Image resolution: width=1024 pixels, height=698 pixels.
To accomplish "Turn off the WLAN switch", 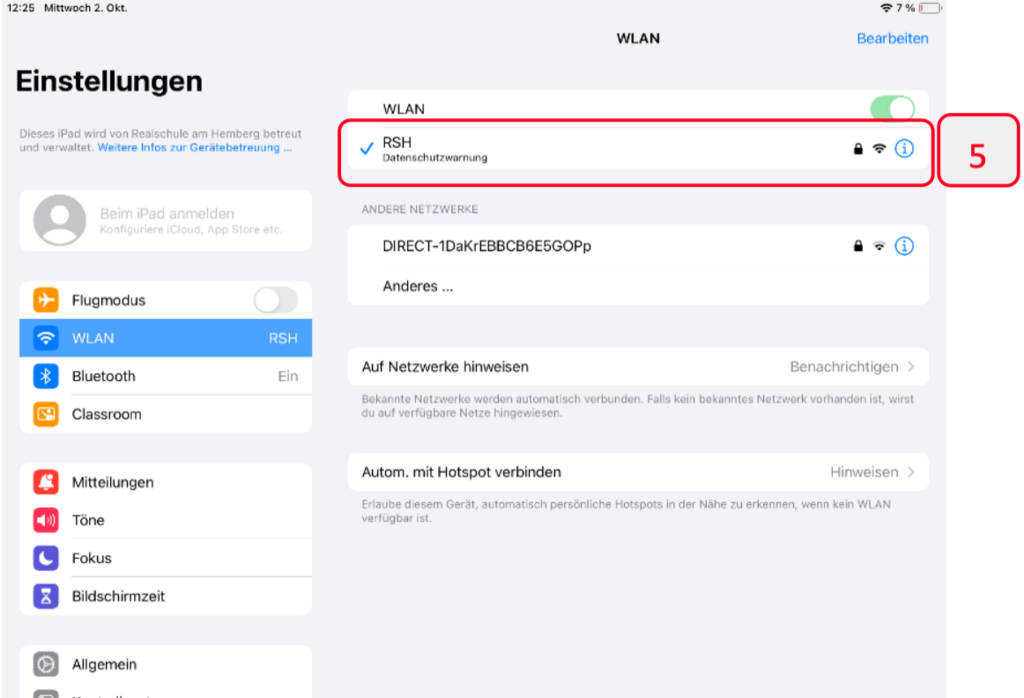I will (x=893, y=108).
